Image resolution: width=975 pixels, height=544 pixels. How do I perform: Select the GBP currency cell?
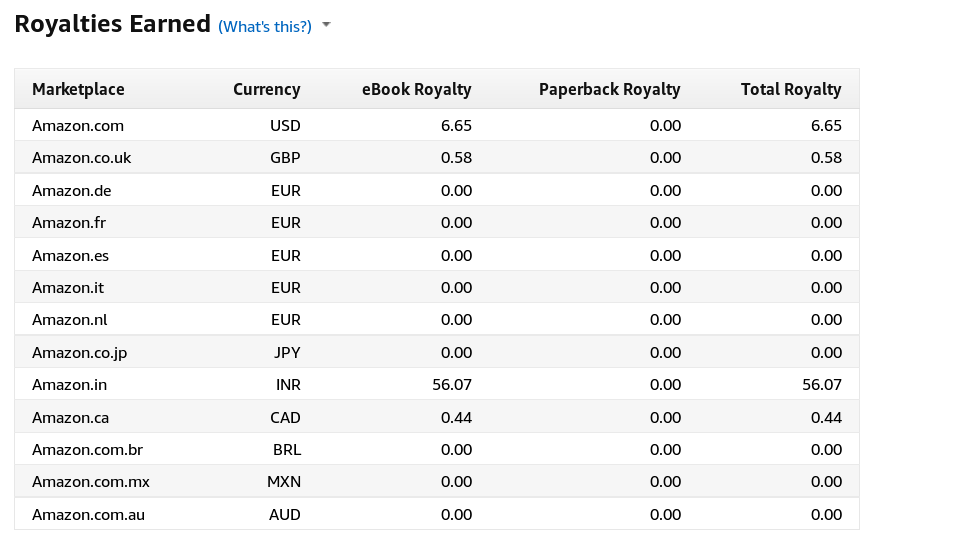[x=285, y=158]
